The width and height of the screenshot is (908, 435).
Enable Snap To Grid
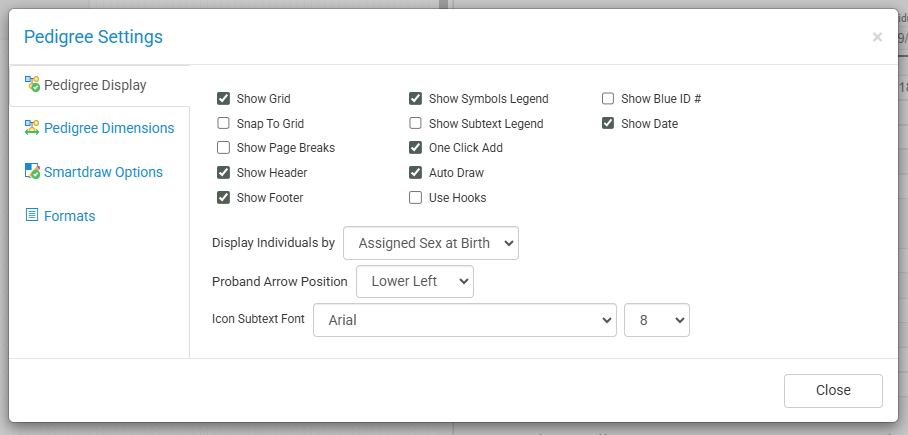[224, 124]
